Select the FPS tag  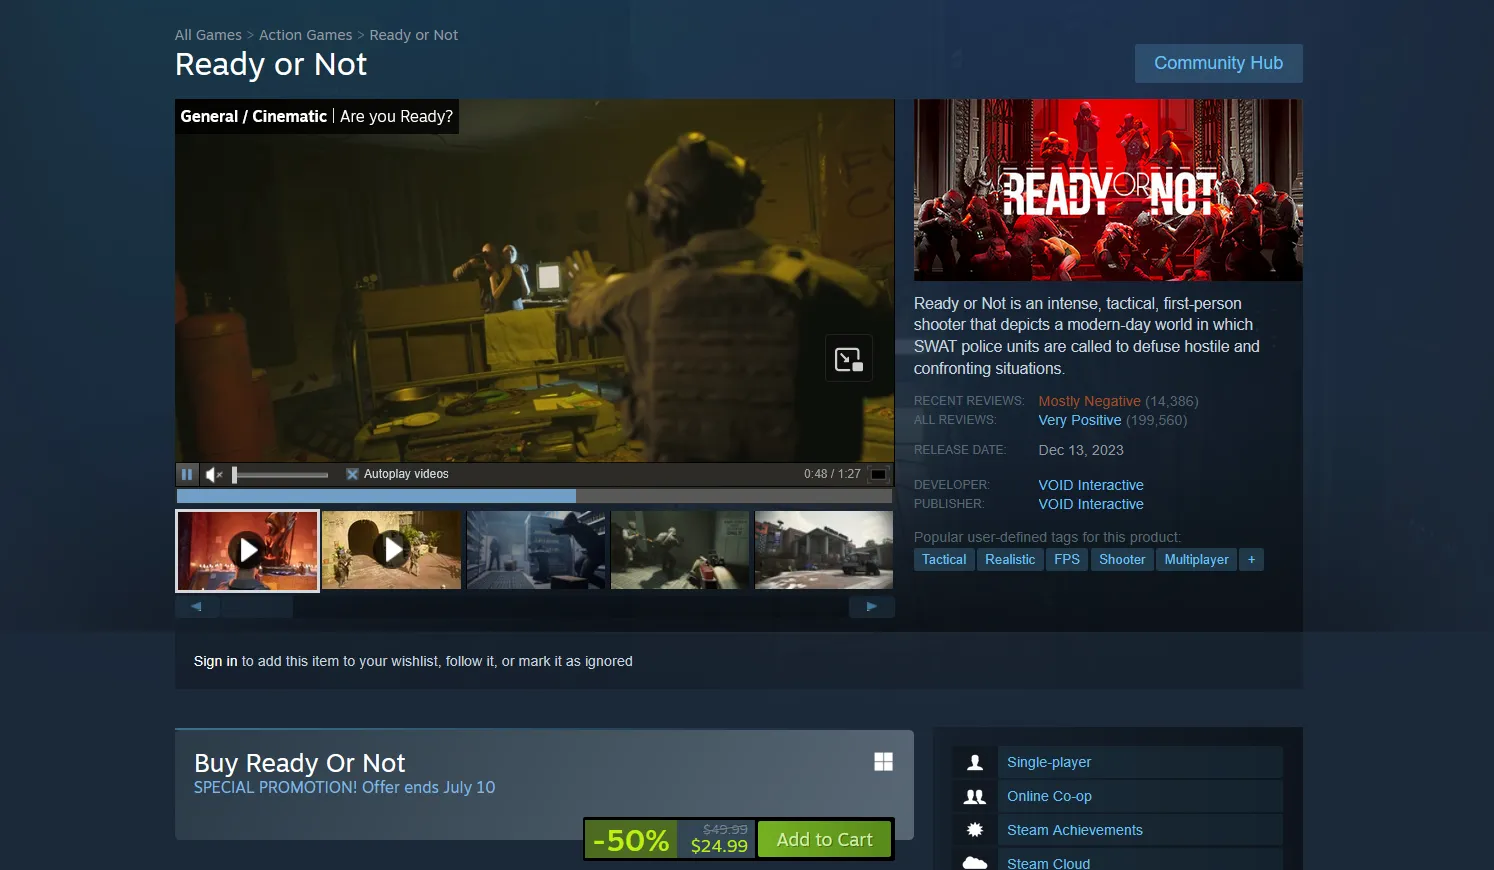1067,560
